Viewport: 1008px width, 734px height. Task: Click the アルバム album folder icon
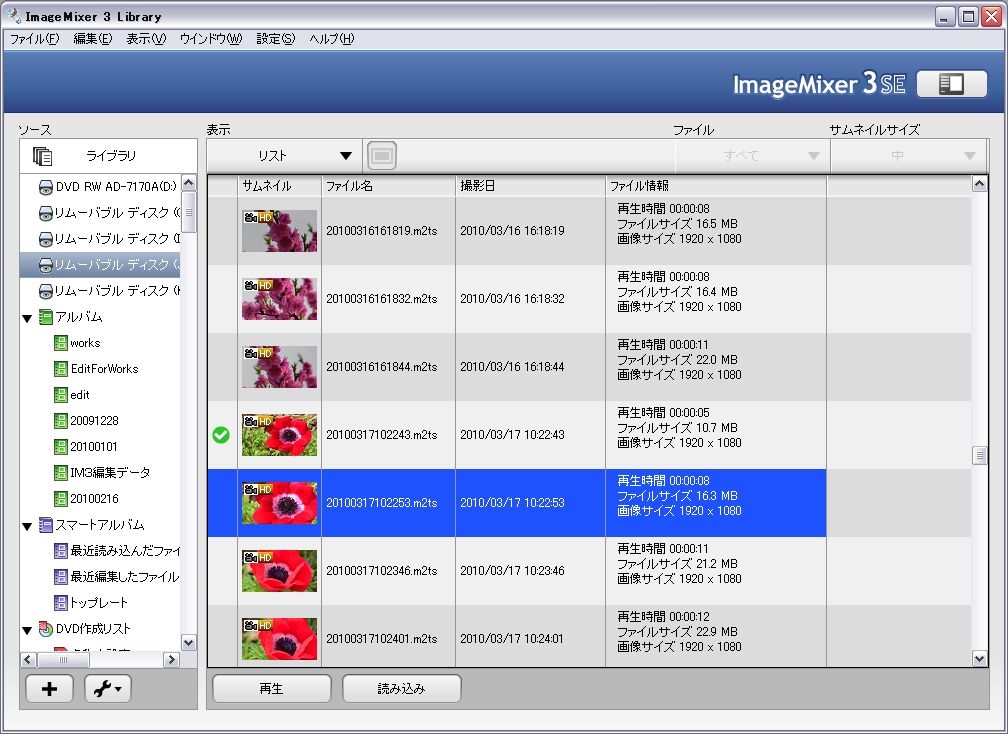[46, 317]
